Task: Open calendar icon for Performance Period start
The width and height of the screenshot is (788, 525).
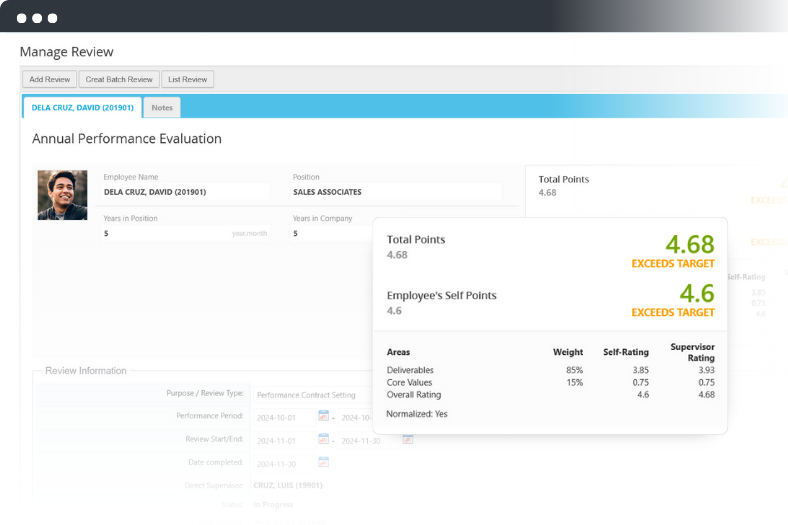Action: (x=324, y=416)
